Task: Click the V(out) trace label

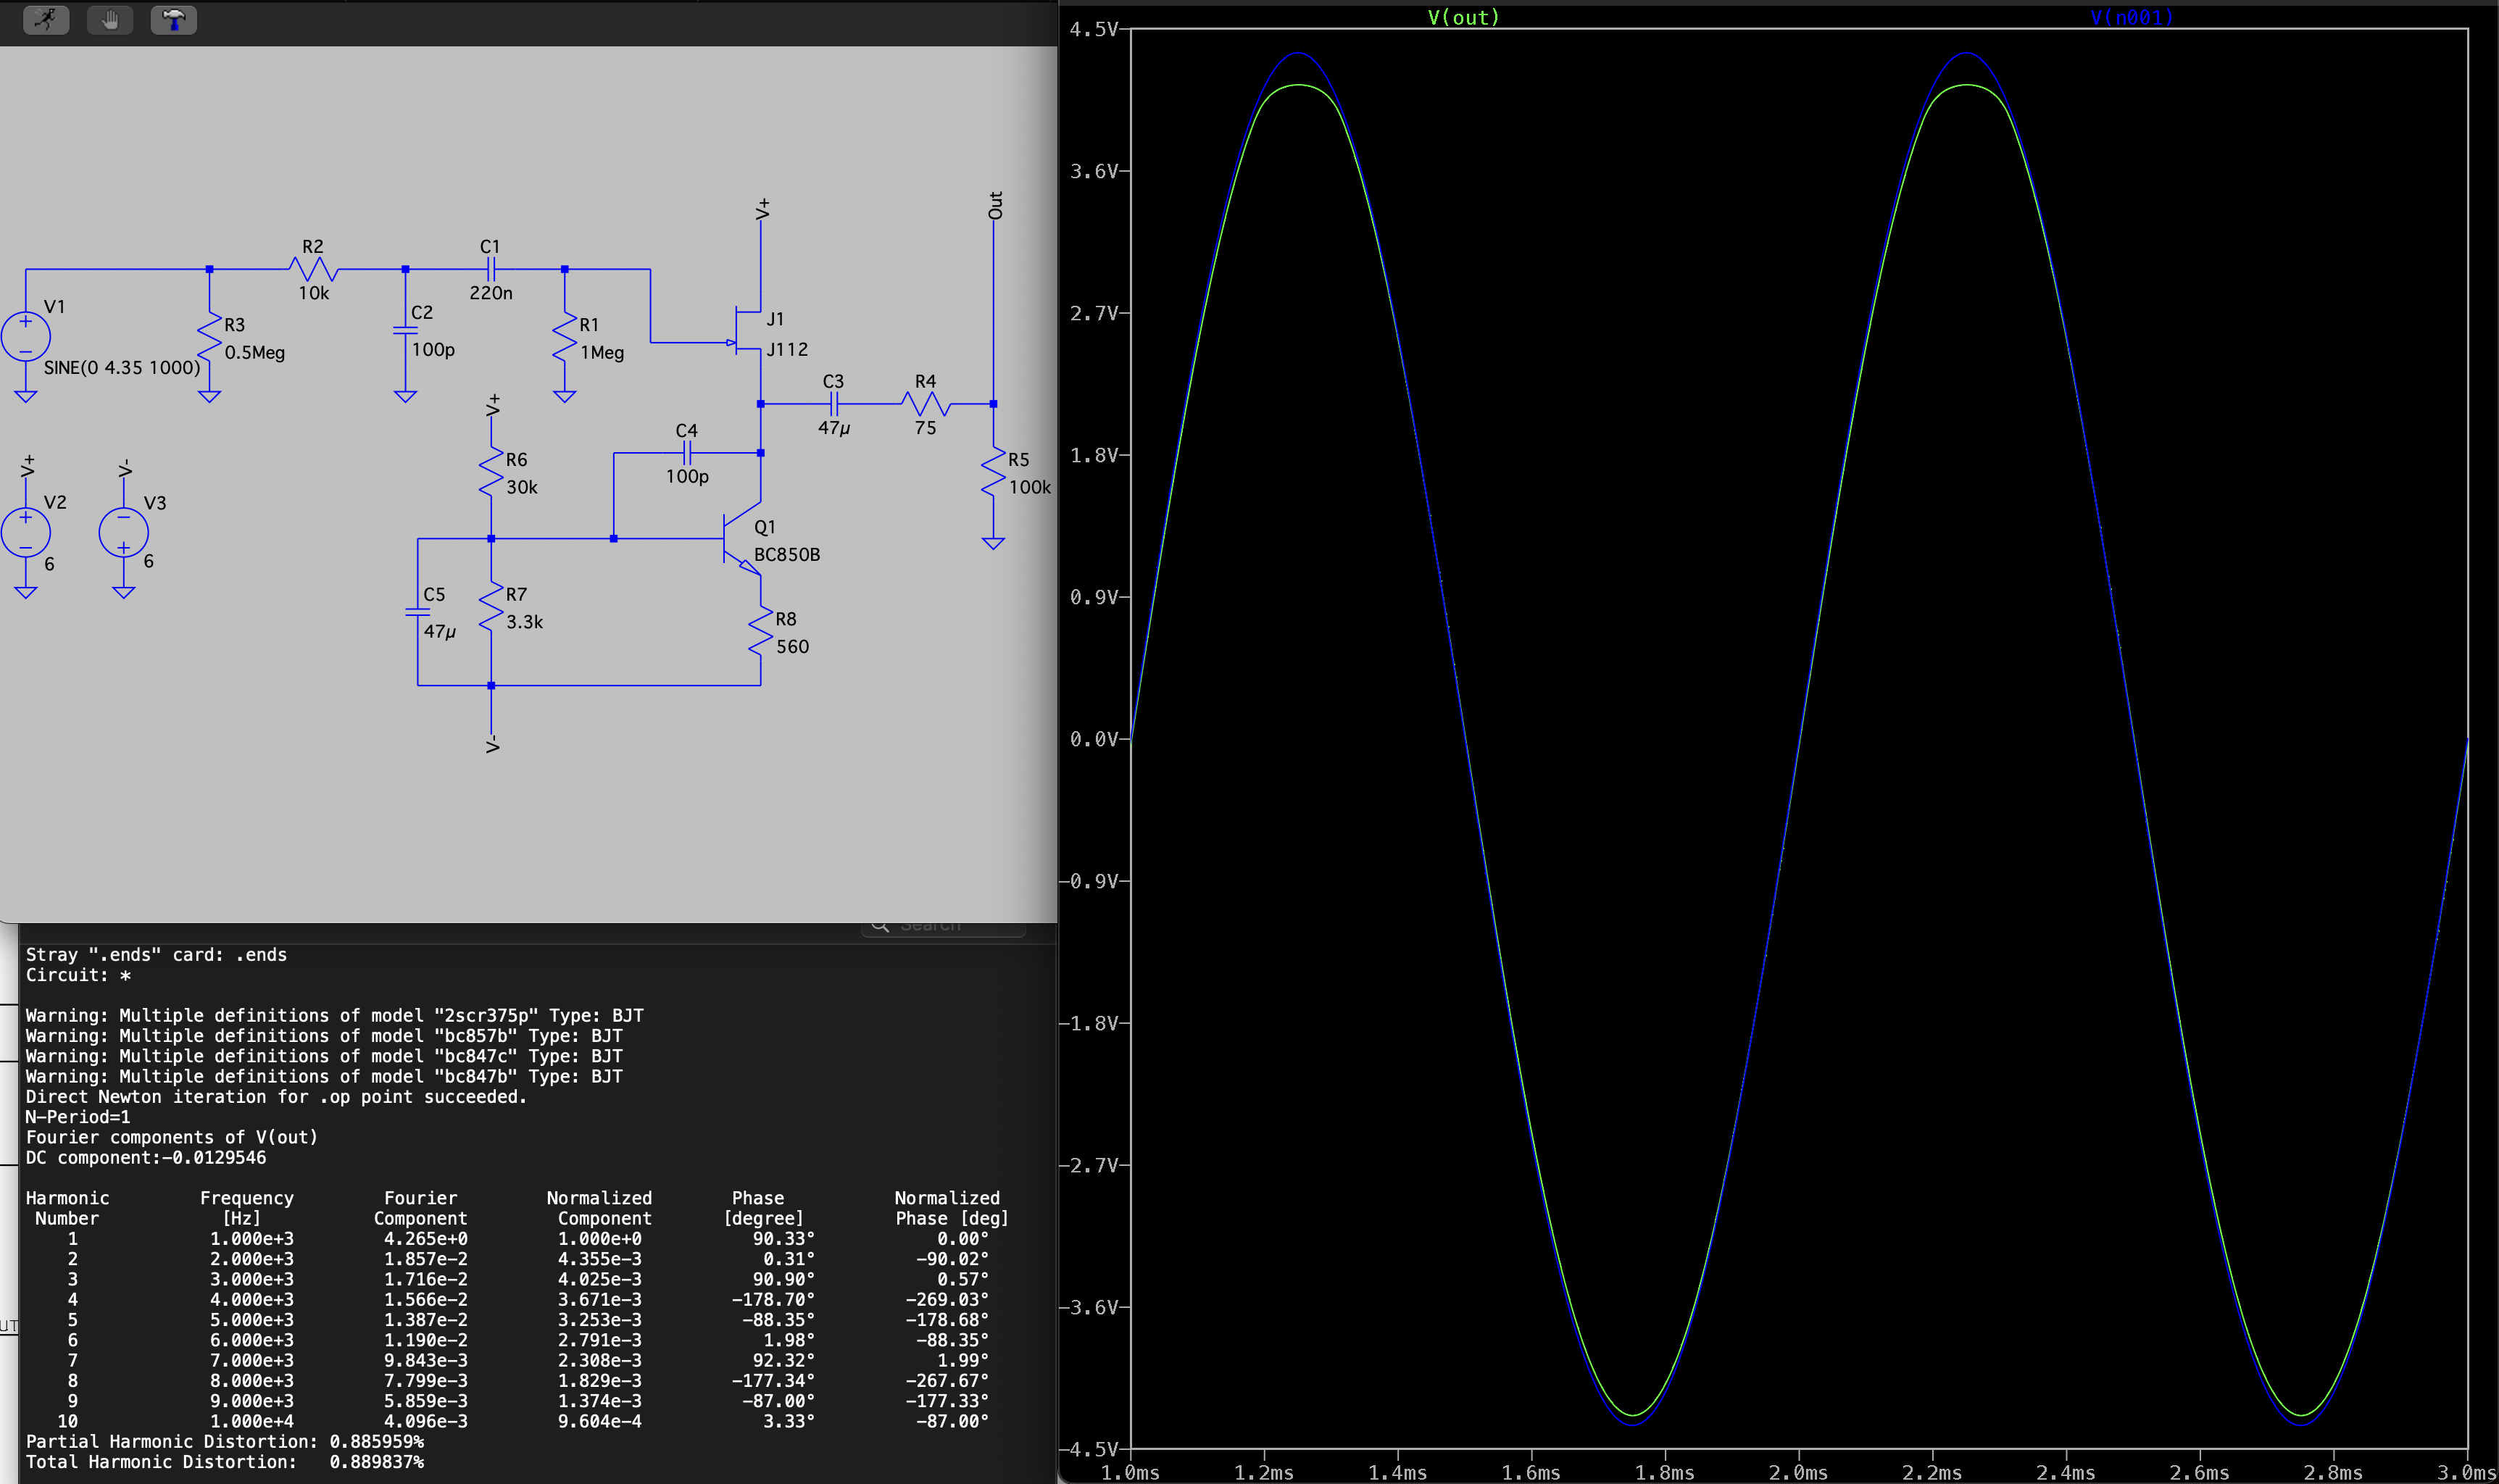Action: [1463, 17]
